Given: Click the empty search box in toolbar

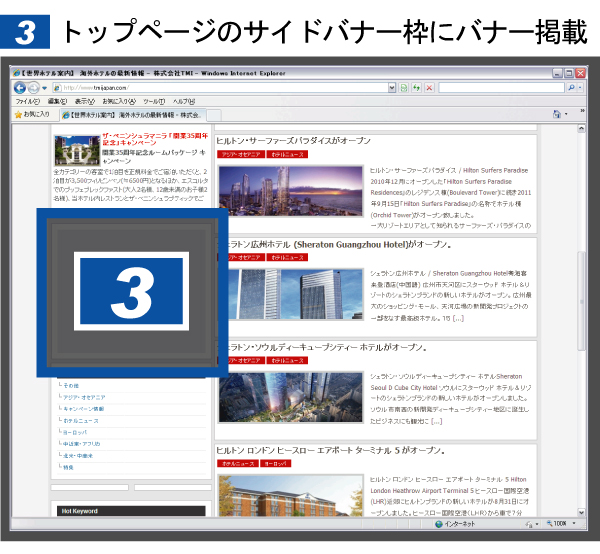Looking at the screenshot, I should (x=502, y=88).
